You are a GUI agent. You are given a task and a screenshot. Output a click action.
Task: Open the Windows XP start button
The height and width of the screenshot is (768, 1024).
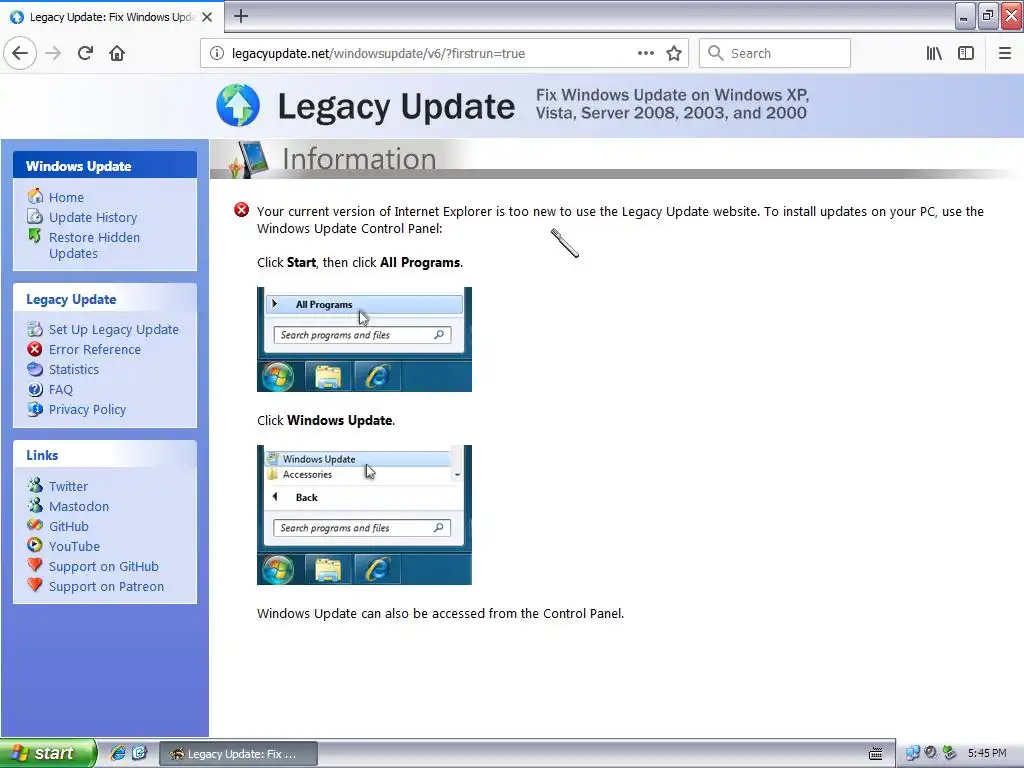[48, 753]
